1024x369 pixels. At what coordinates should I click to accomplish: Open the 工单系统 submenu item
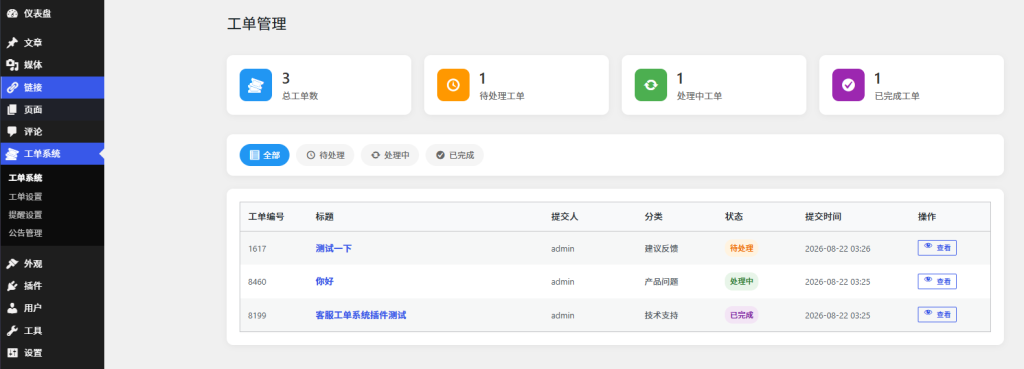[25, 178]
